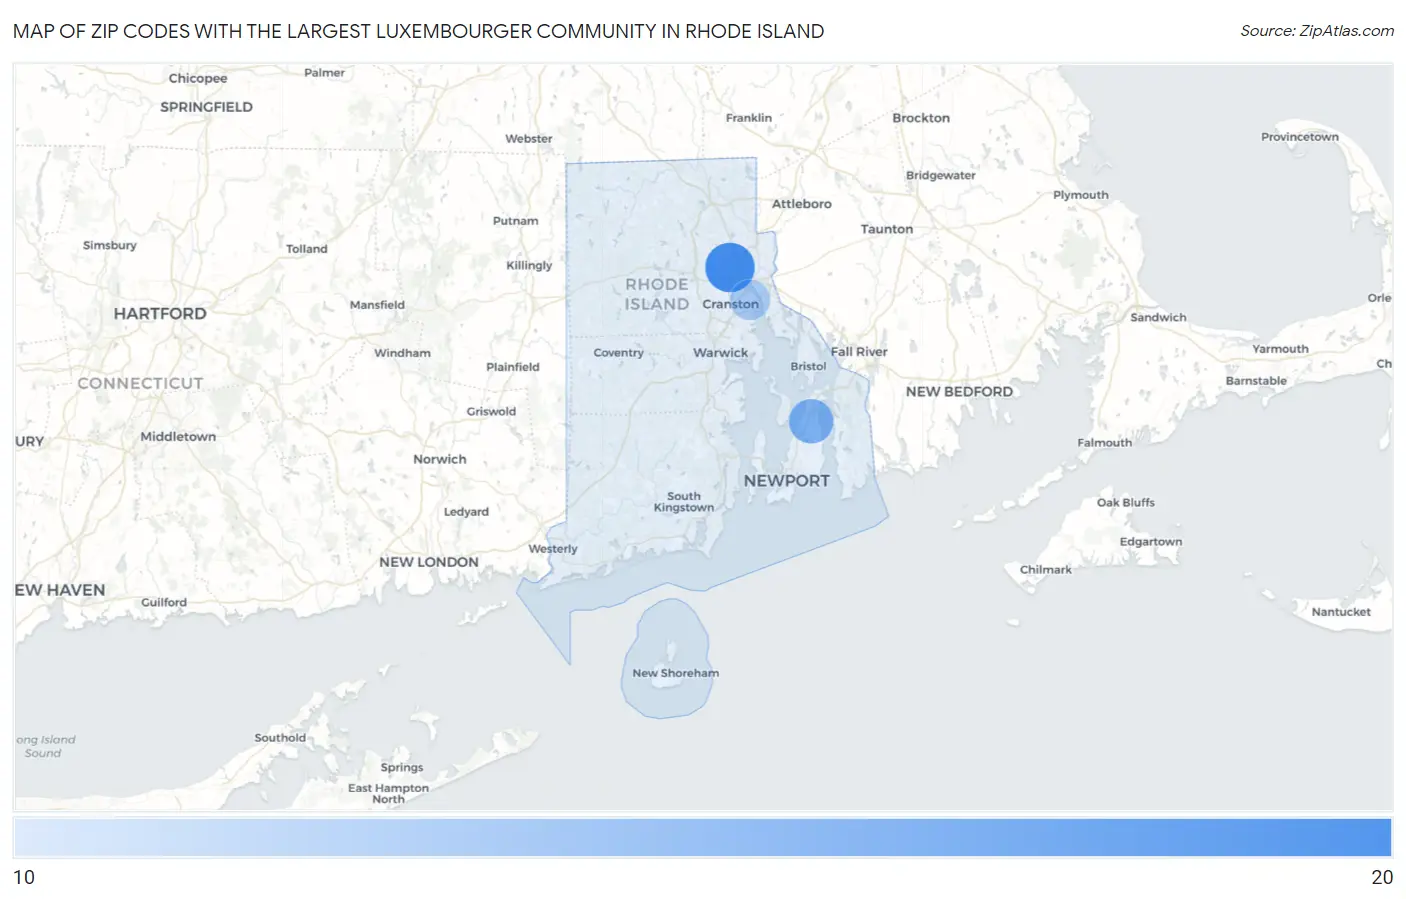Click the Bridgewater label

tap(941, 176)
